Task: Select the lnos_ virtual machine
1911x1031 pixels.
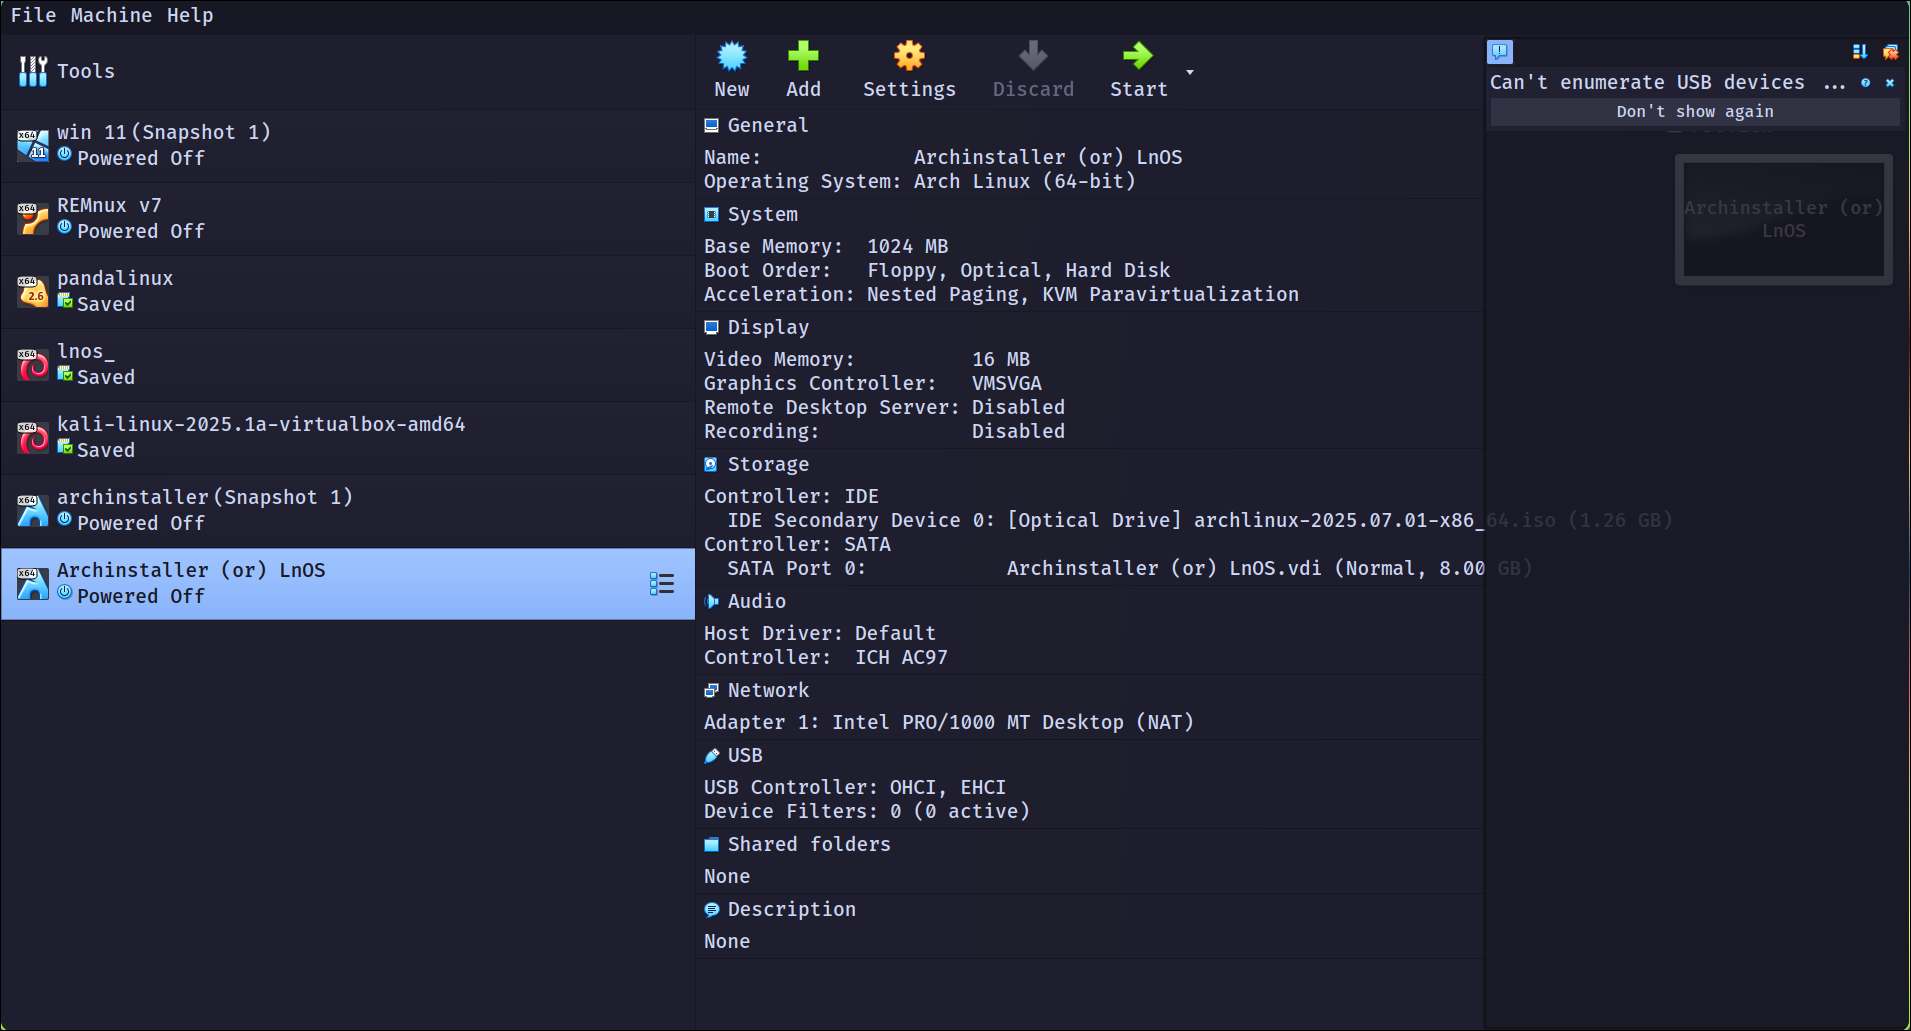Action: [348, 365]
